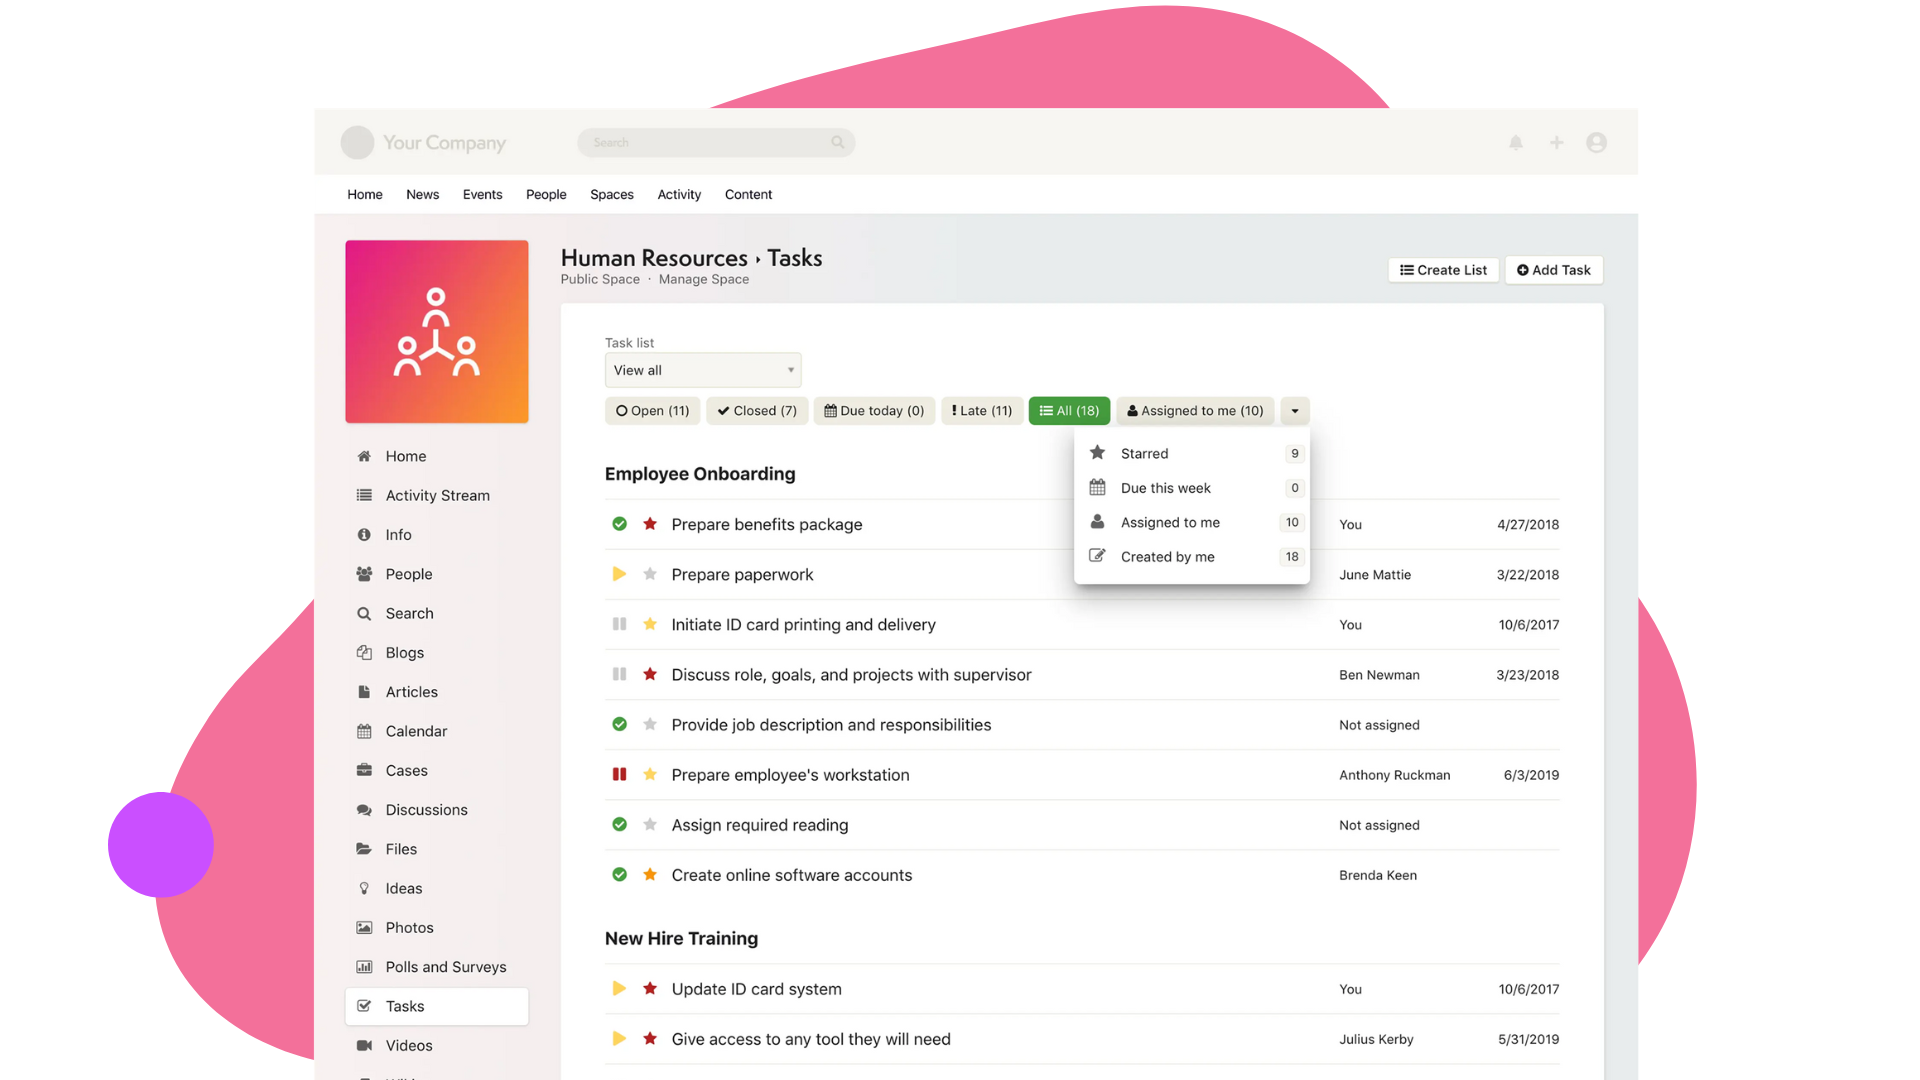Click the plus icon in the header

tap(1556, 143)
